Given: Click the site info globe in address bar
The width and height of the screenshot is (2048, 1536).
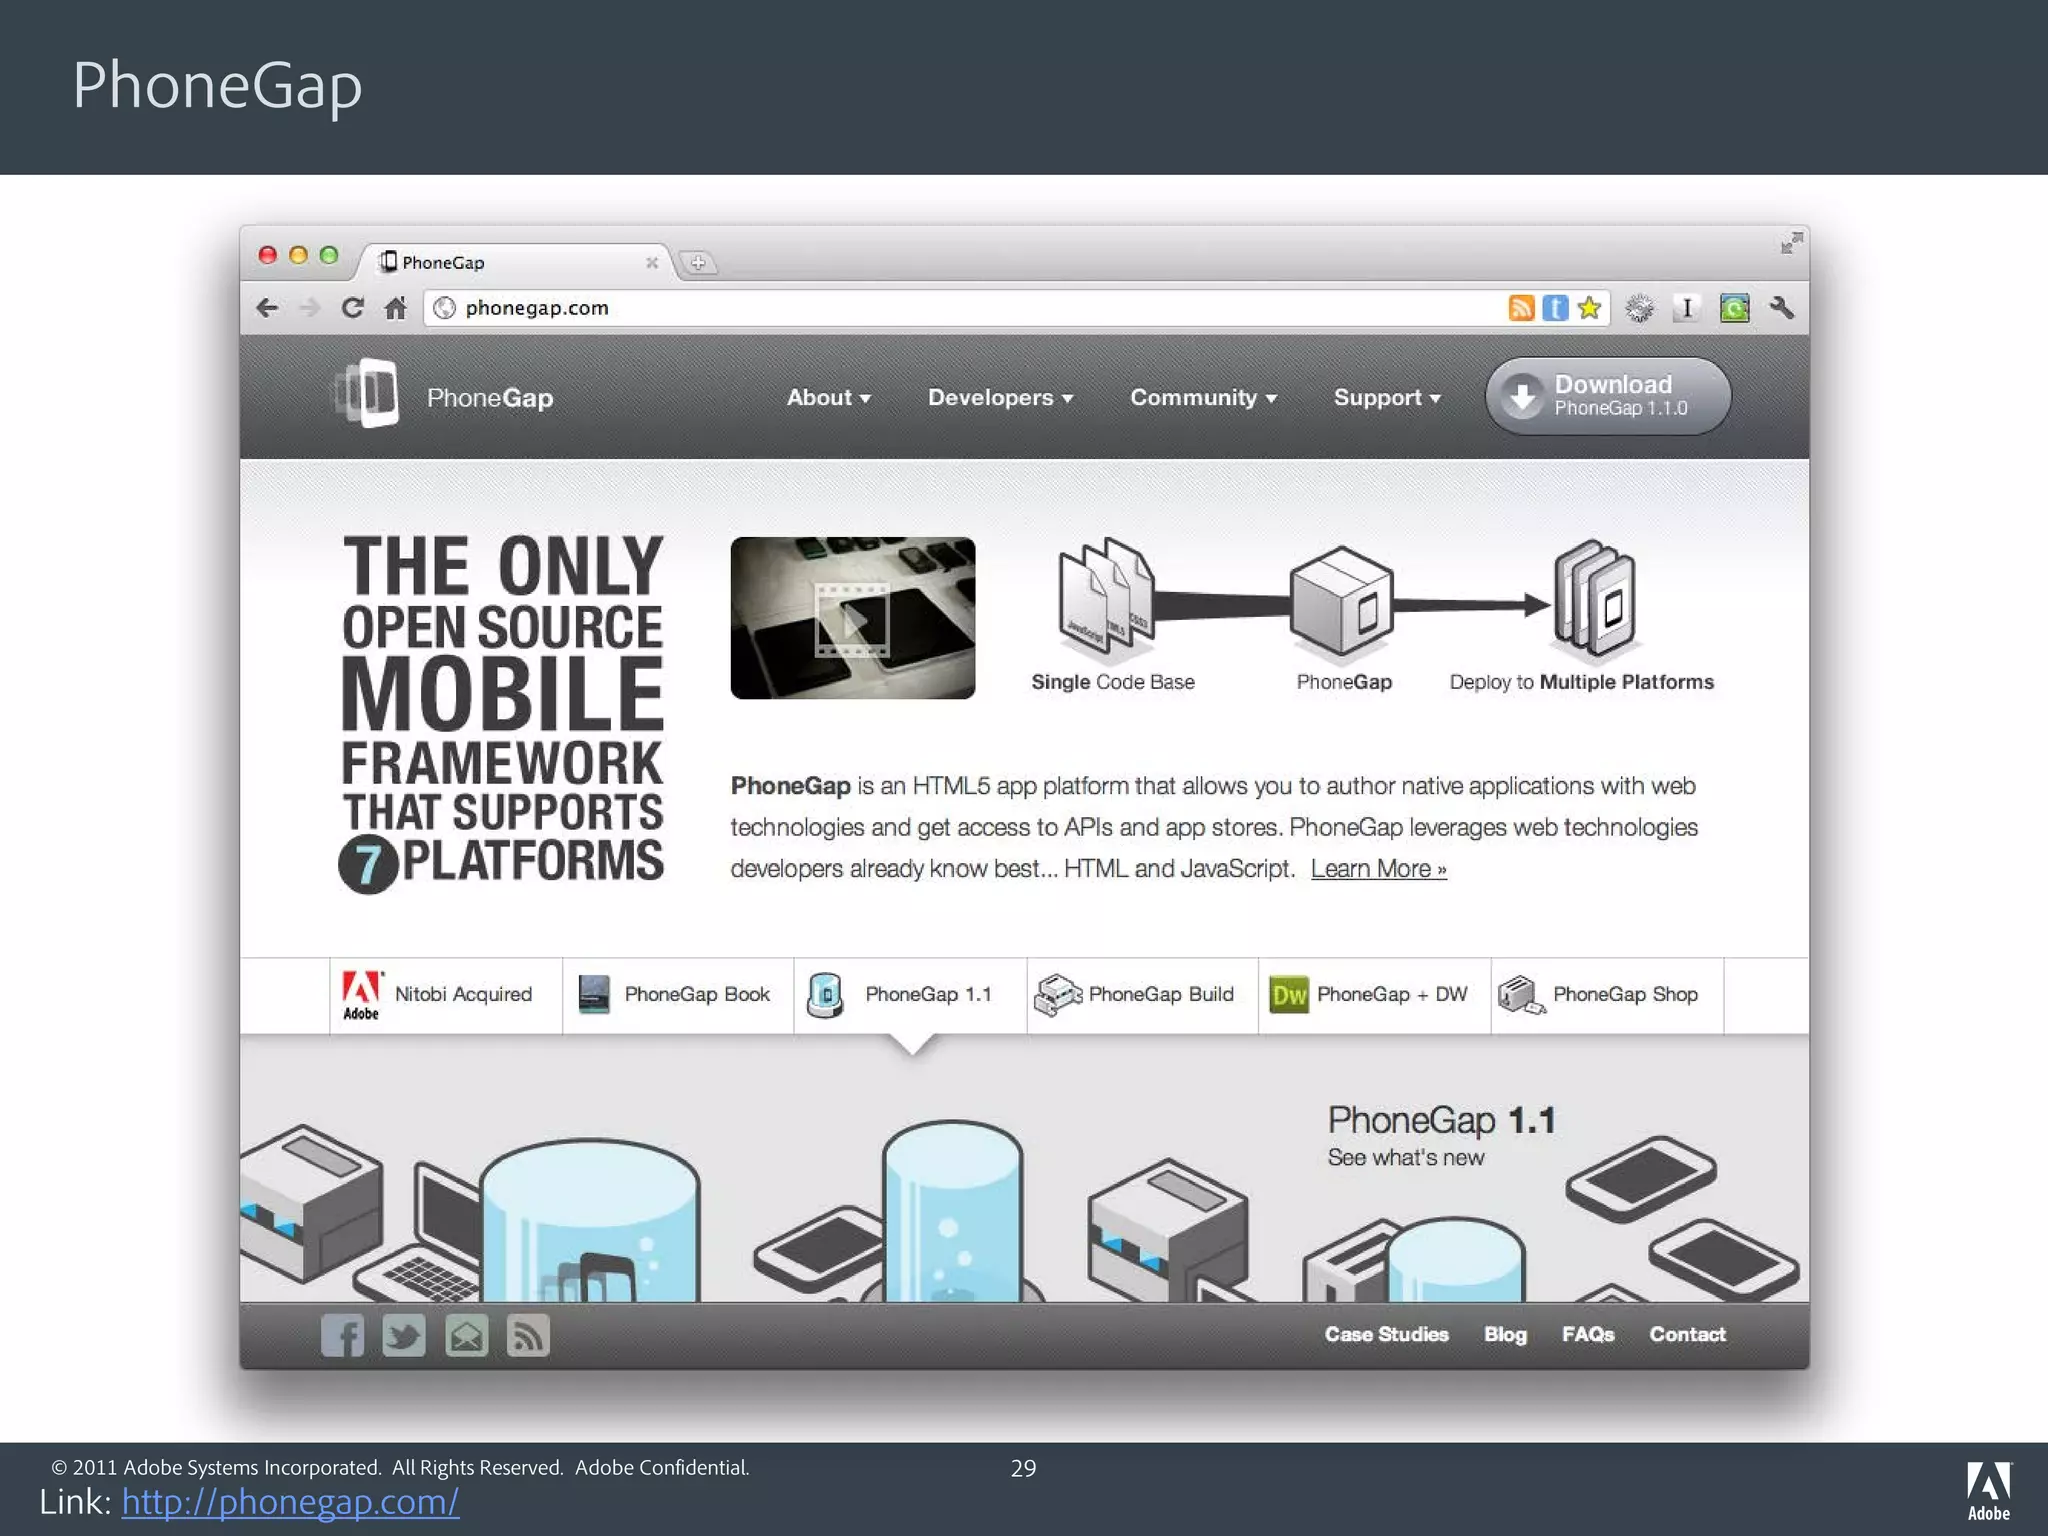Looking at the screenshot, I should (x=445, y=308).
